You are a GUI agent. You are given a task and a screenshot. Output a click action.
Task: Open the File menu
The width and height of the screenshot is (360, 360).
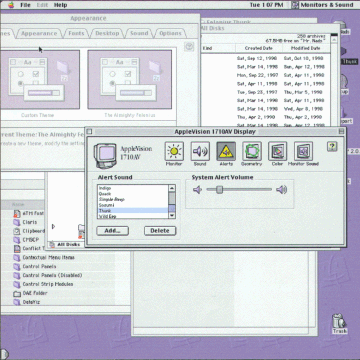[x=25, y=5]
